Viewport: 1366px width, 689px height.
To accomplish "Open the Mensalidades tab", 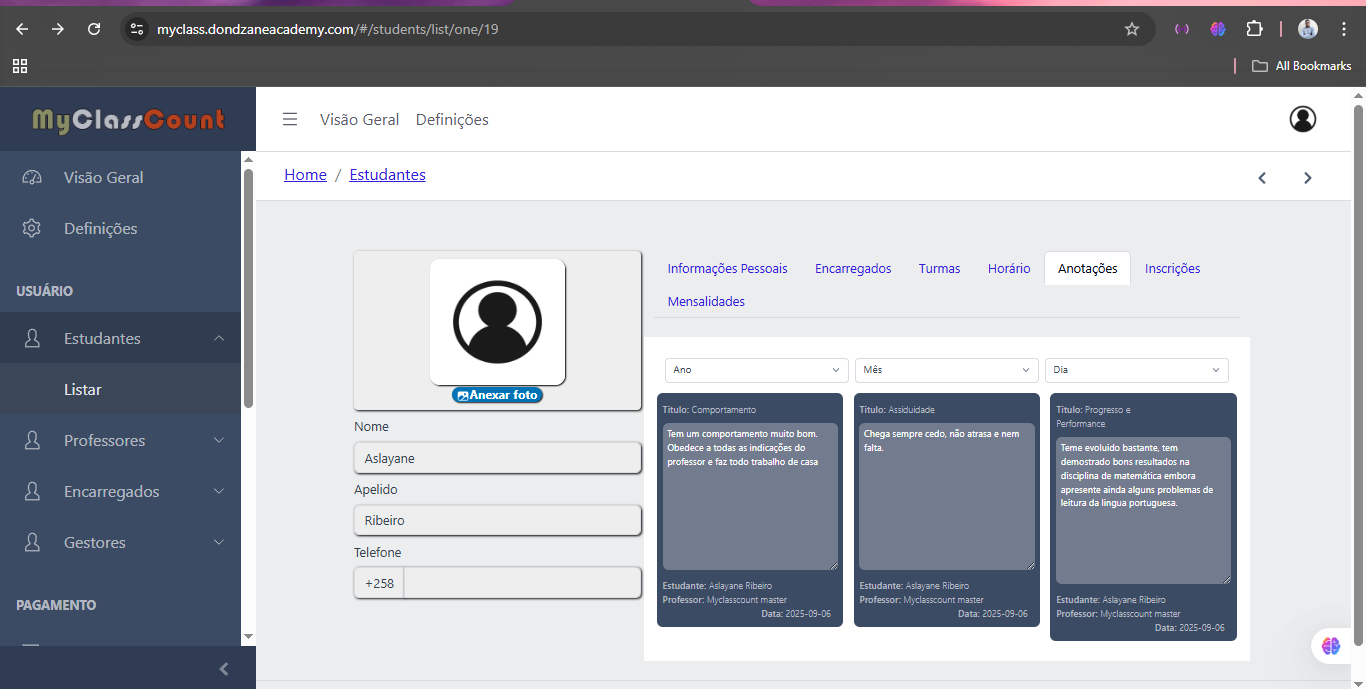I will [x=706, y=301].
